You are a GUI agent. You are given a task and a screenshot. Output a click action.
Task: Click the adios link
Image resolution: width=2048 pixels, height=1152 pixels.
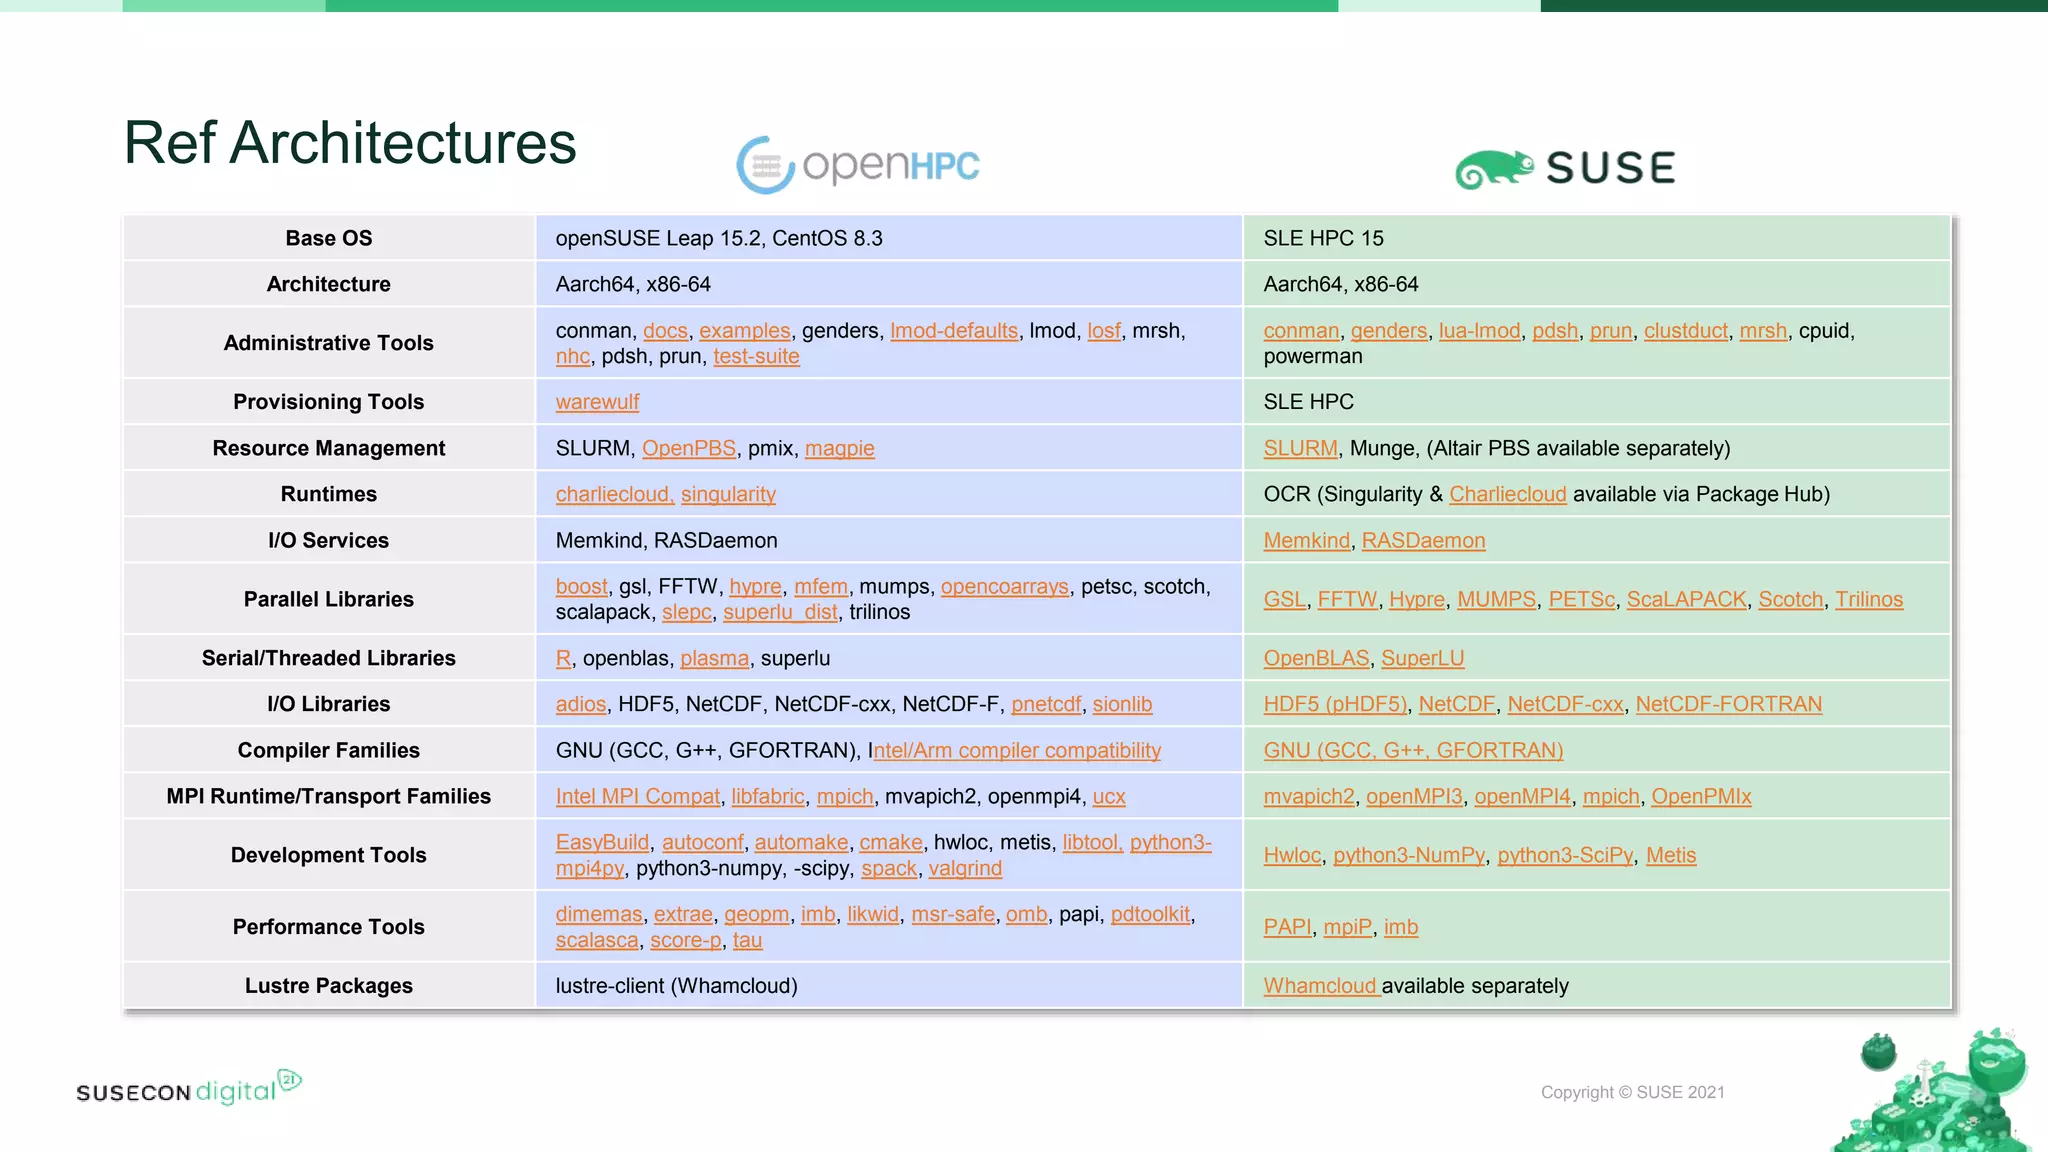[581, 704]
